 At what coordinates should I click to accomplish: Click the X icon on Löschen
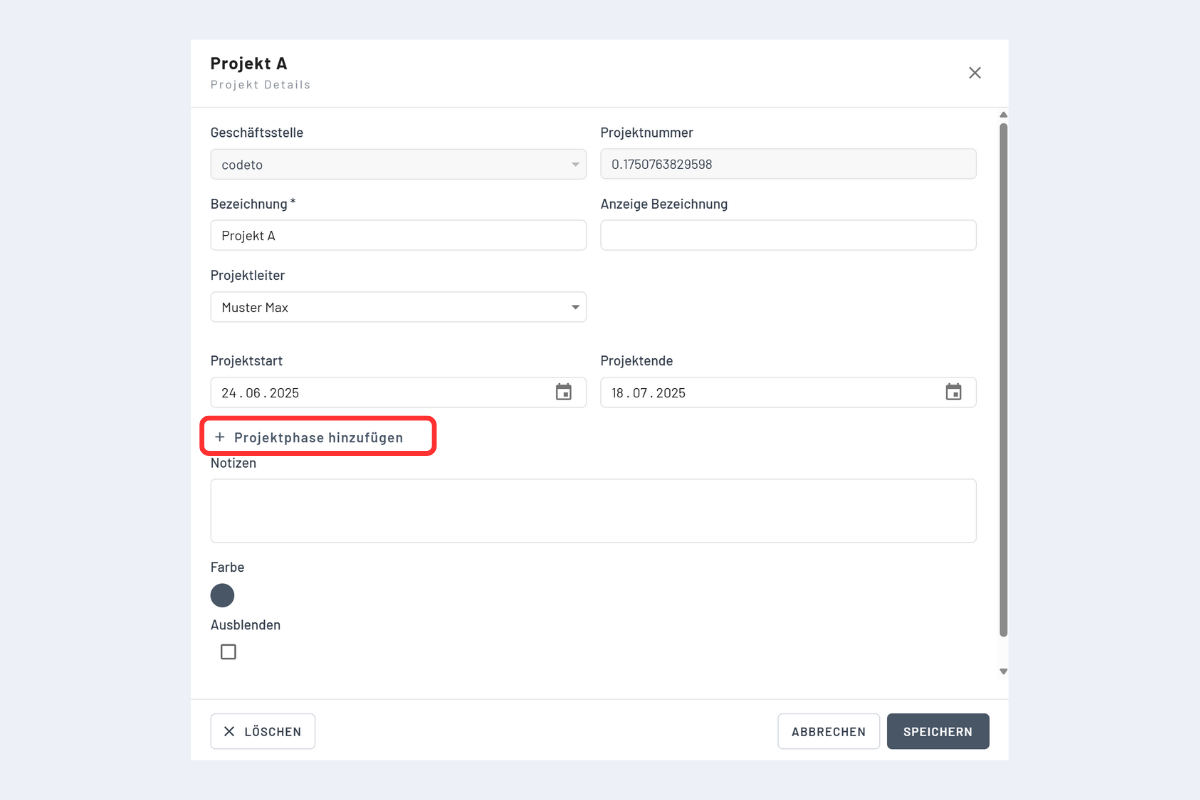coord(229,731)
